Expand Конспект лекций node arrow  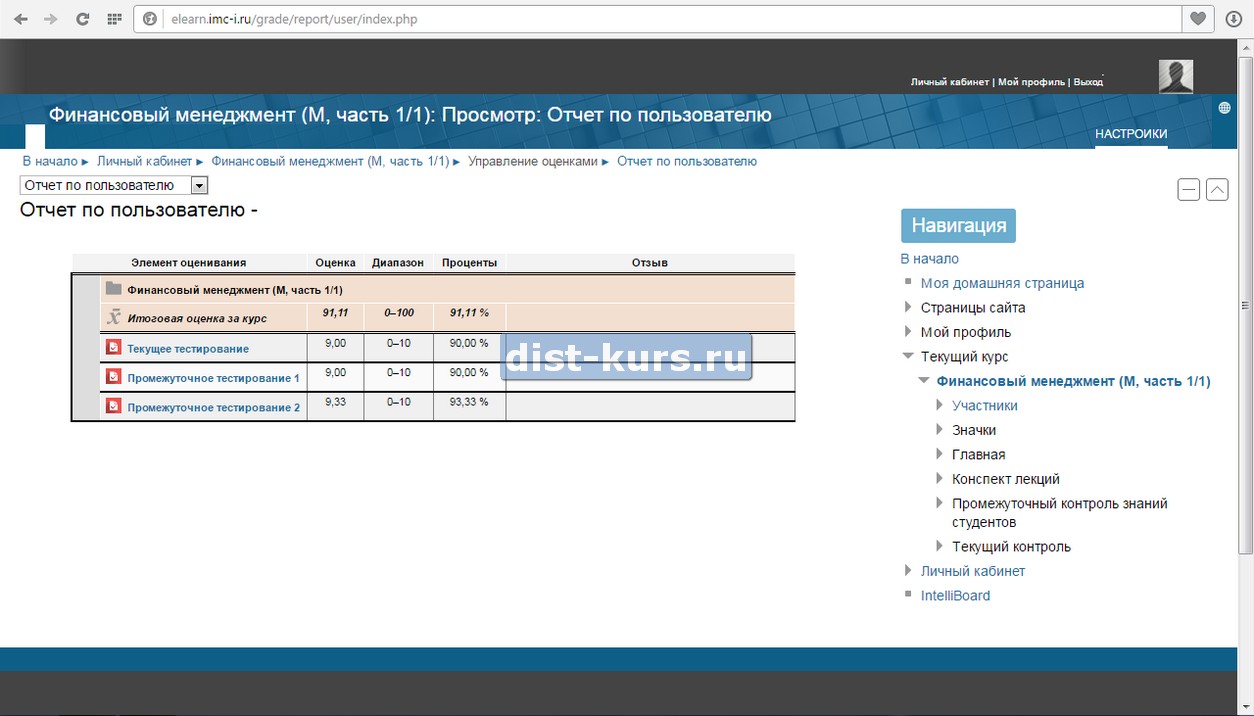pos(940,479)
